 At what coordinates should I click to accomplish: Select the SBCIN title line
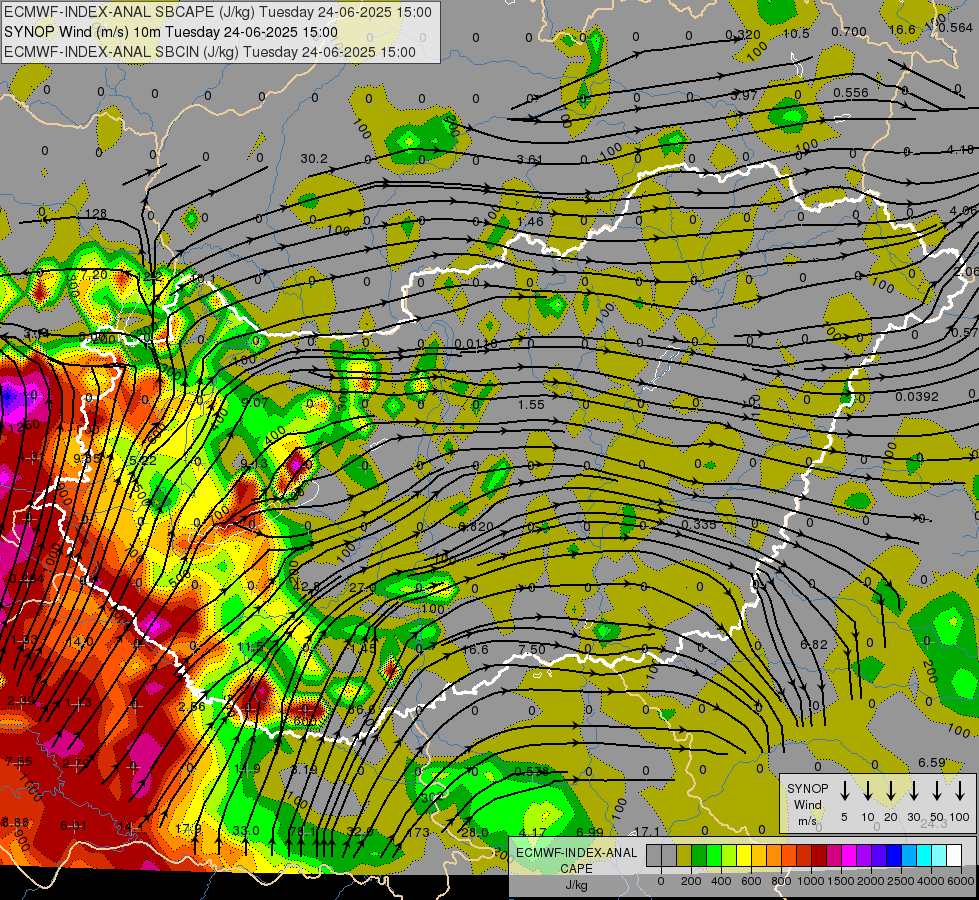point(210,52)
